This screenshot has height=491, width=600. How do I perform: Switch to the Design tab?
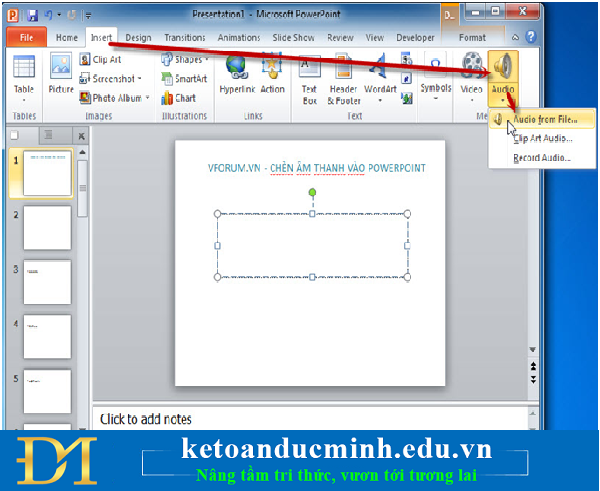pos(138,38)
